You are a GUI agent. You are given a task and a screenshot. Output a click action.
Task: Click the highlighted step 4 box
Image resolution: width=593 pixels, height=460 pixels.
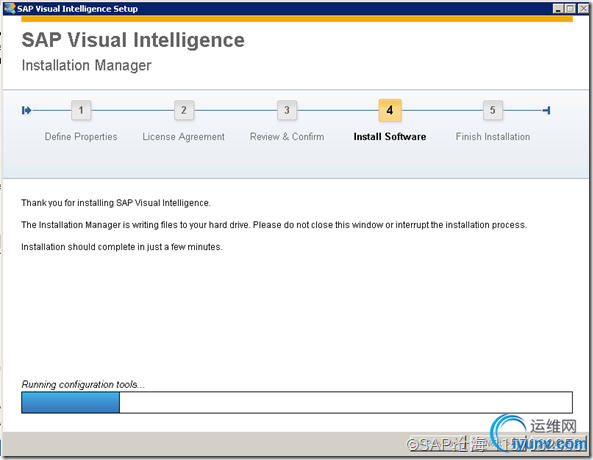(390, 110)
